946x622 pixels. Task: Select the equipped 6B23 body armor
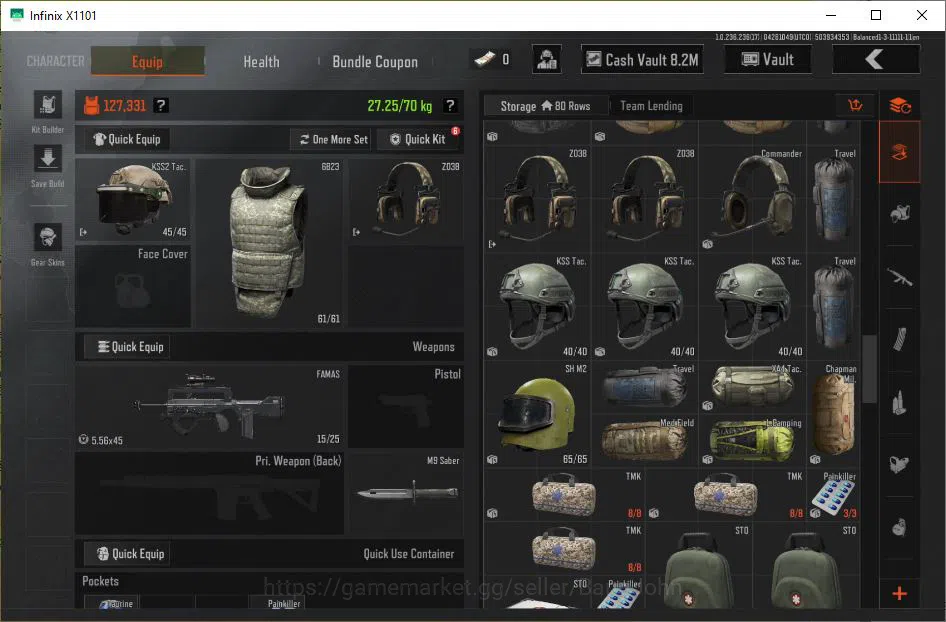pyautogui.click(x=269, y=243)
